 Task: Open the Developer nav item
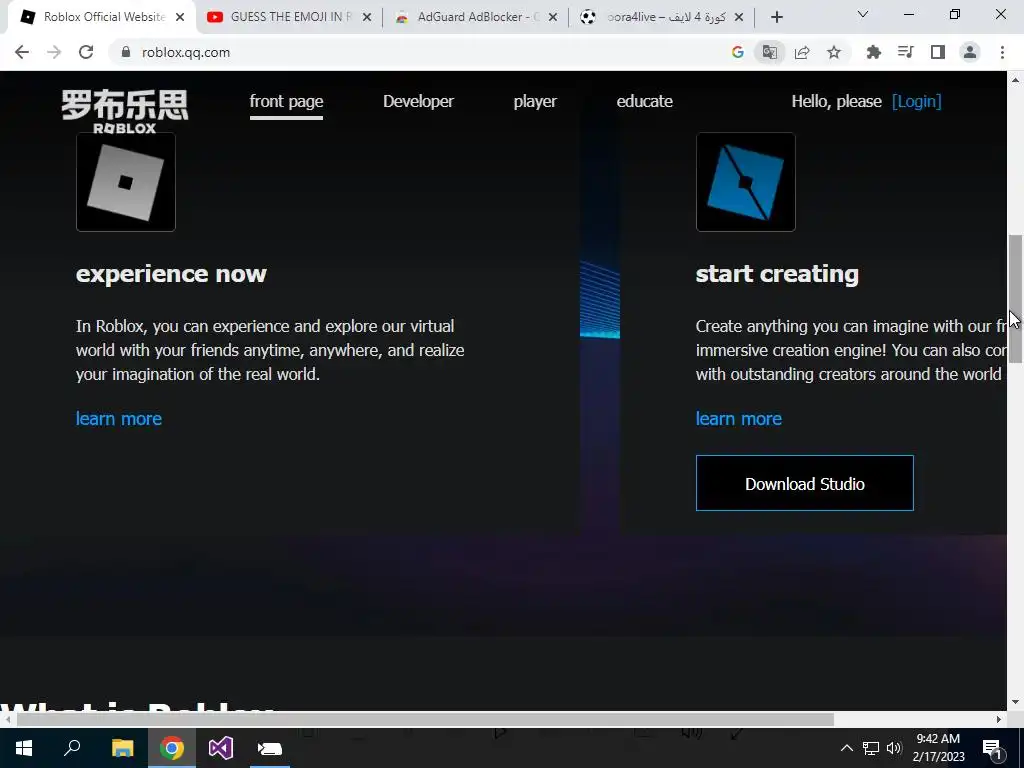point(418,101)
